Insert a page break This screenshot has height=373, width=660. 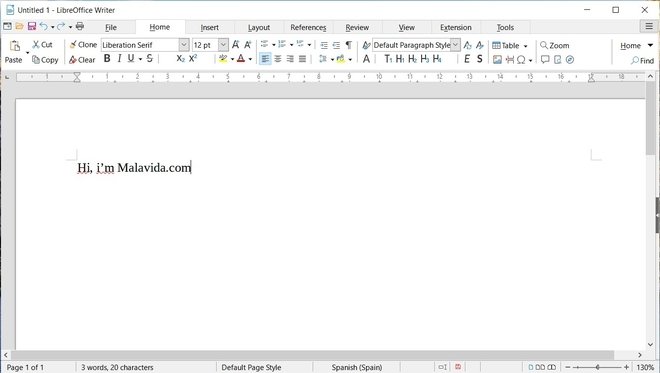509,59
